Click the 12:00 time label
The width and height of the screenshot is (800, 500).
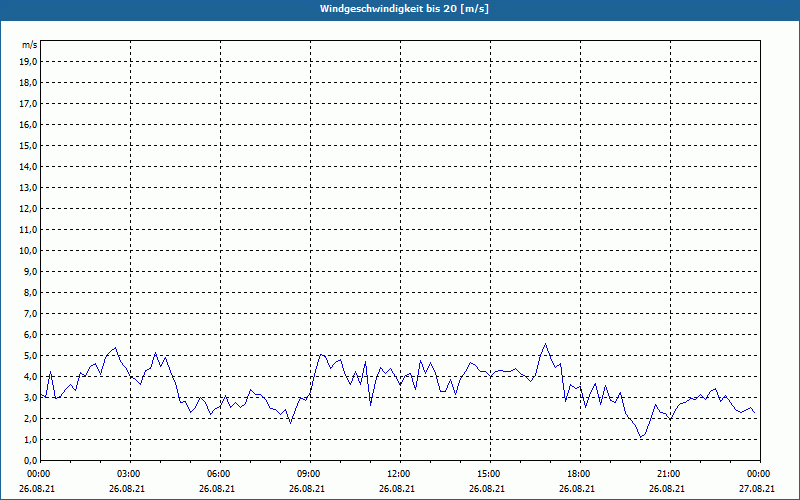pyautogui.click(x=400, y=474)
